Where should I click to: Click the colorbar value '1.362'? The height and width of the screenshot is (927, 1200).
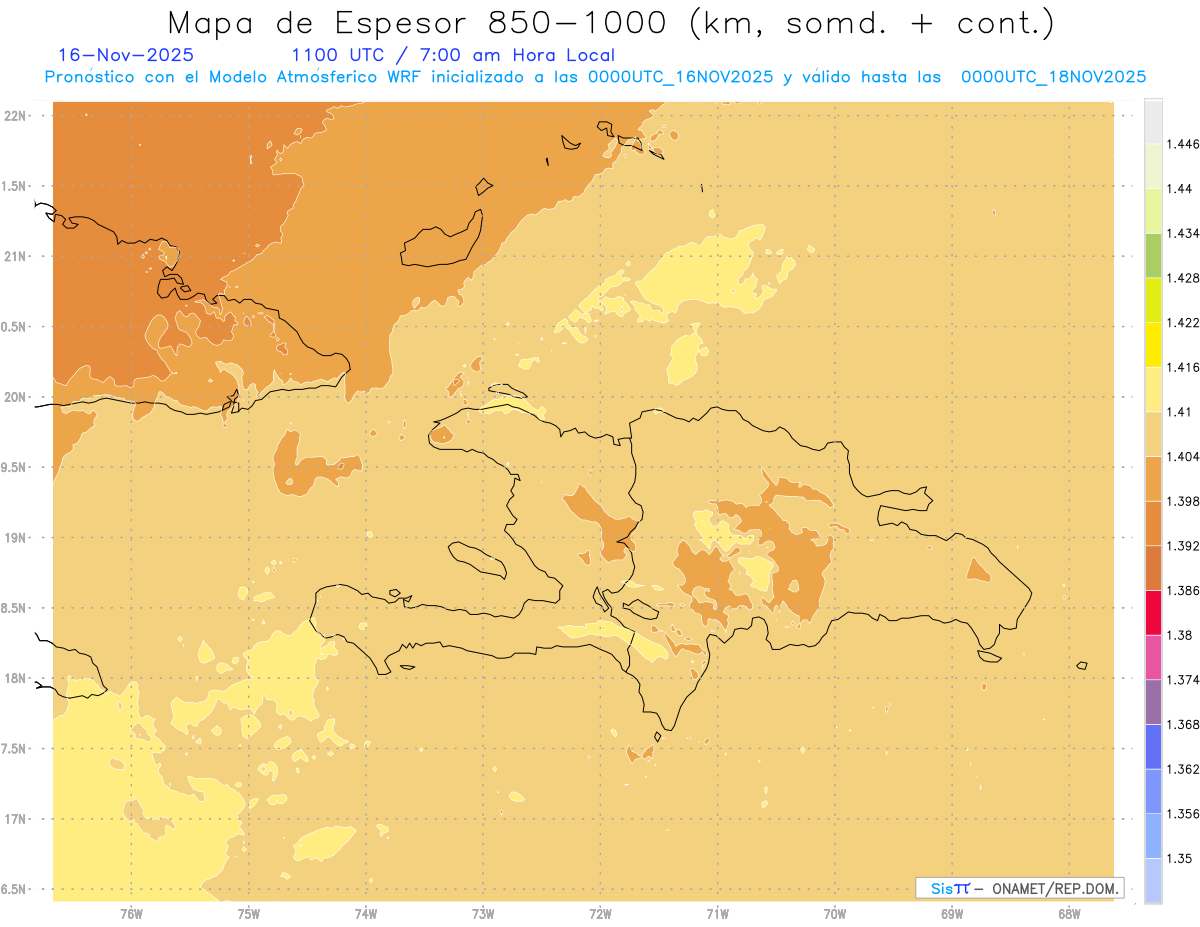coord(1183,769)
